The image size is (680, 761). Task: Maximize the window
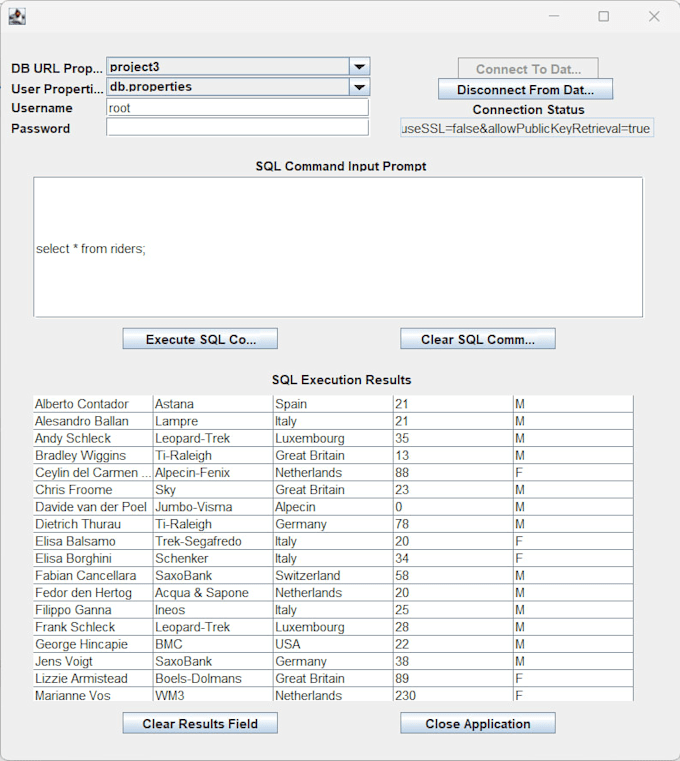603,17
